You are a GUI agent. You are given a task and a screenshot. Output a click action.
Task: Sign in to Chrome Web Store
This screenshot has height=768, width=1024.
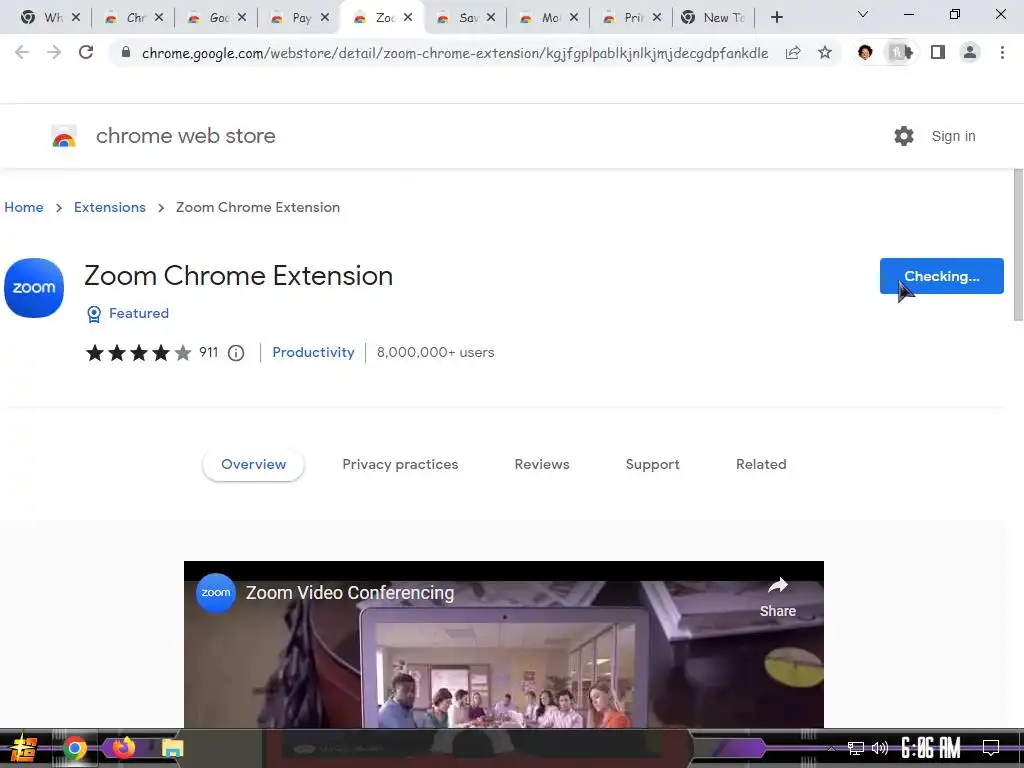coord(953,136)
